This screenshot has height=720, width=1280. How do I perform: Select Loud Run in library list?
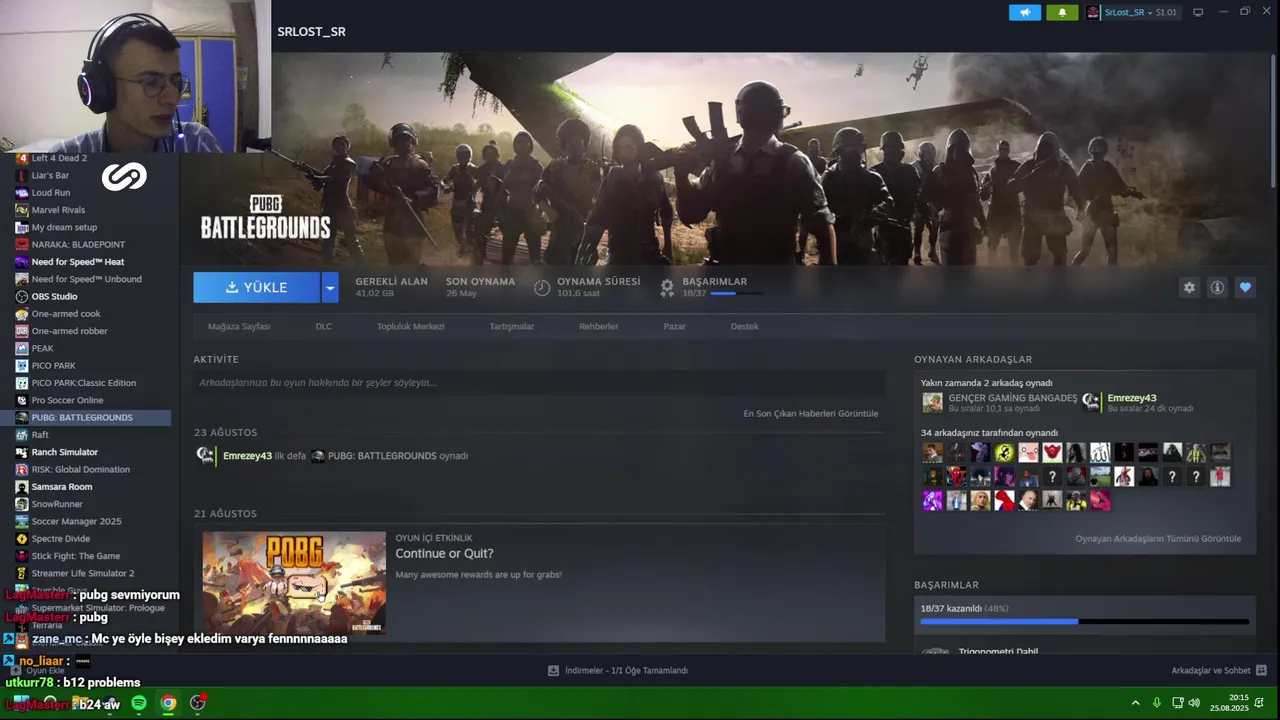tap(50, 192)
